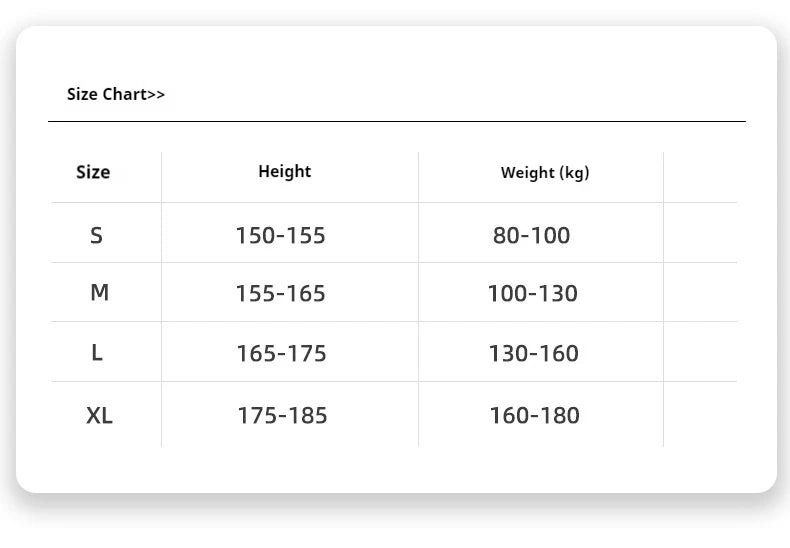Click the empty cell right of 160-180

click(700, 414)
